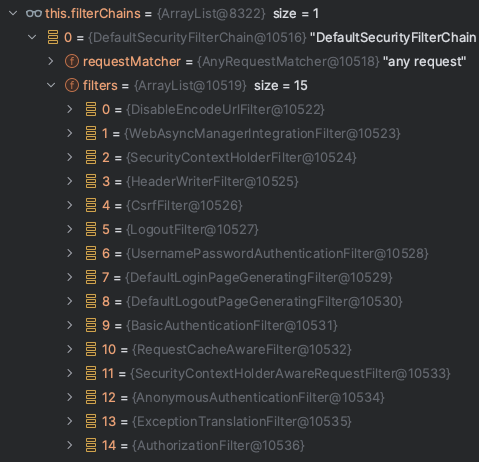
Task: Click the list element icon for DefaultSecurityFilterChain
Action: point(53,37)
